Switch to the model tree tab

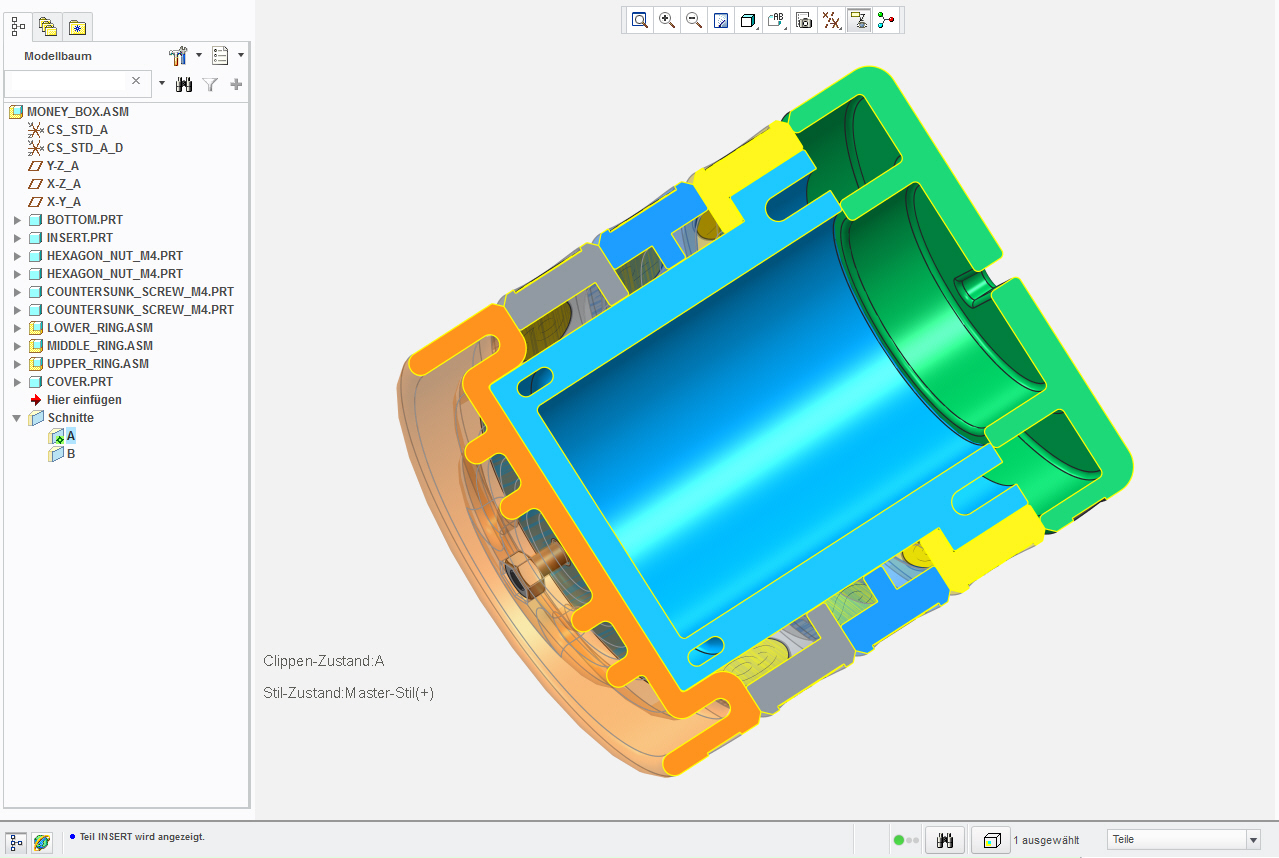tap(18, 26)
